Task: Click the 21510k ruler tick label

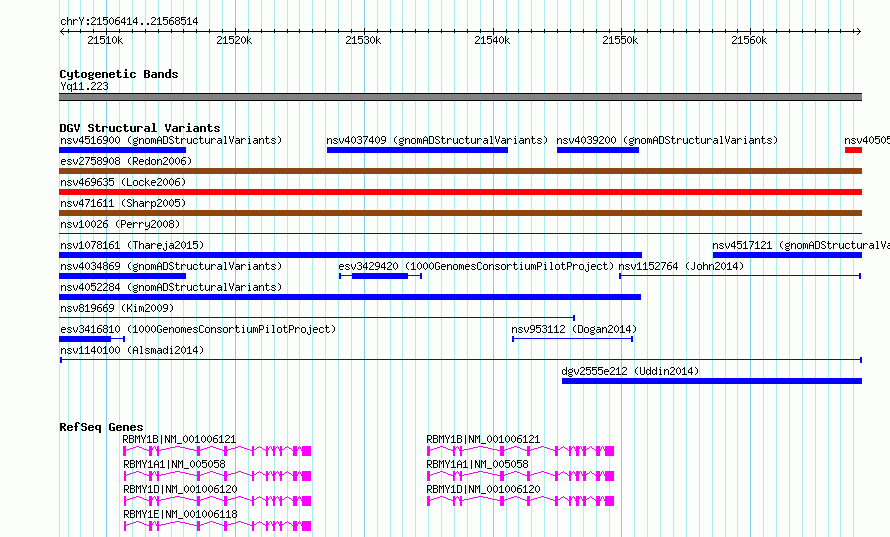Action: [x=105, y=40]
